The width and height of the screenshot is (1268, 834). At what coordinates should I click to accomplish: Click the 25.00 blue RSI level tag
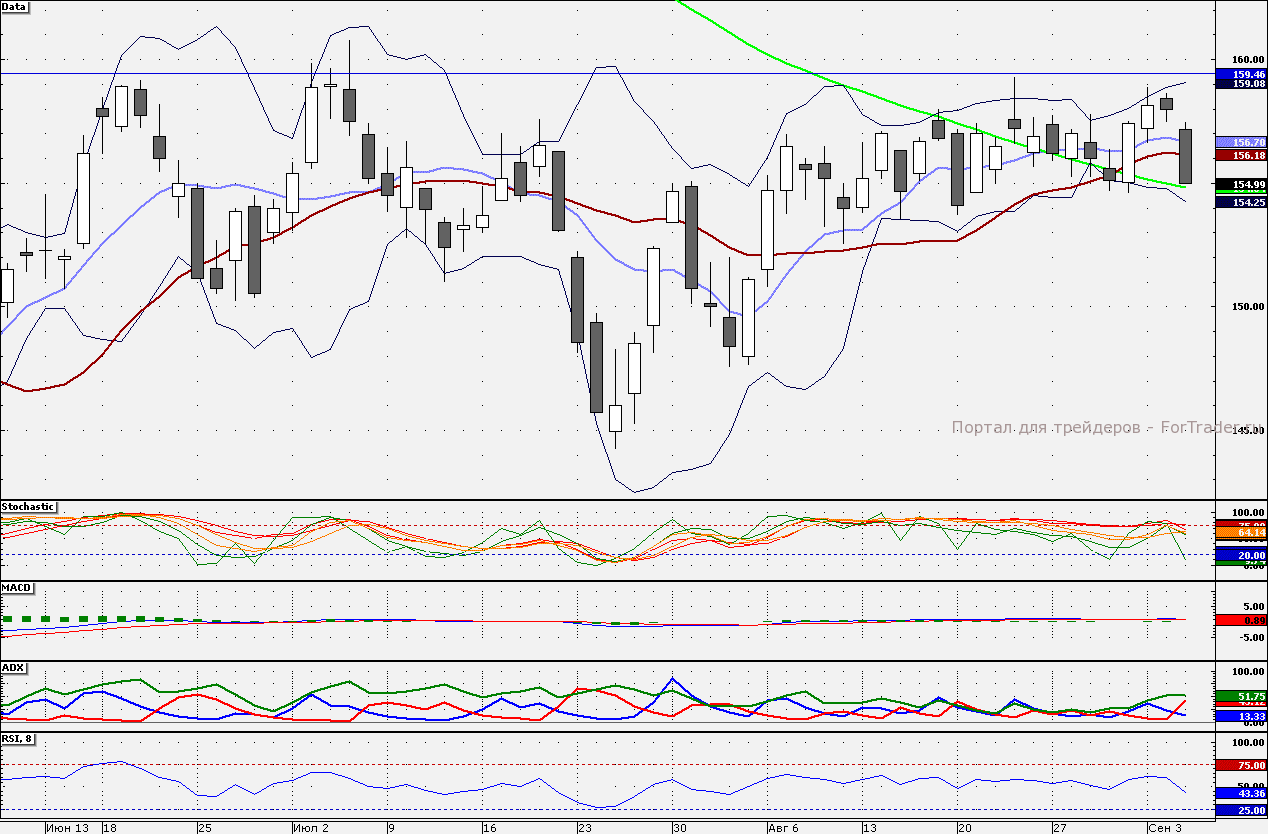(x=1241, y=810)
